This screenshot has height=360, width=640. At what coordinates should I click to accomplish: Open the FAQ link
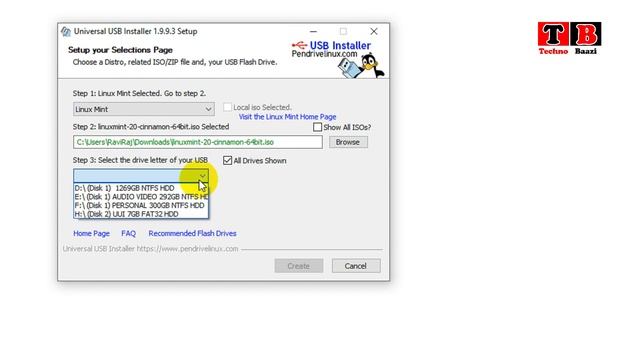128,233
